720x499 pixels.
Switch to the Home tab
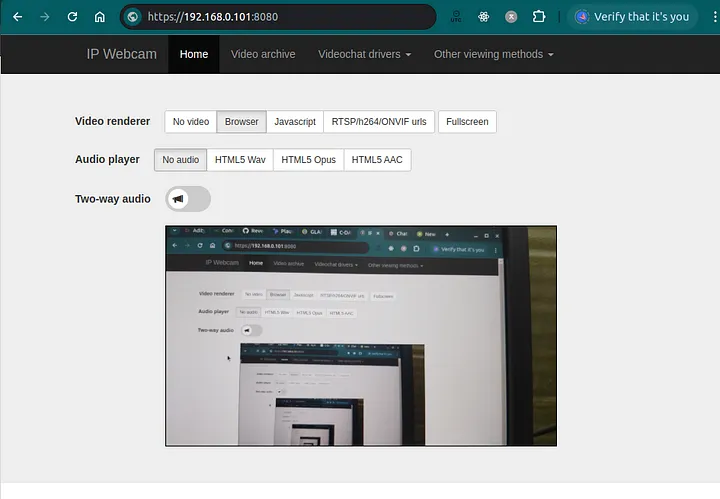194,54
